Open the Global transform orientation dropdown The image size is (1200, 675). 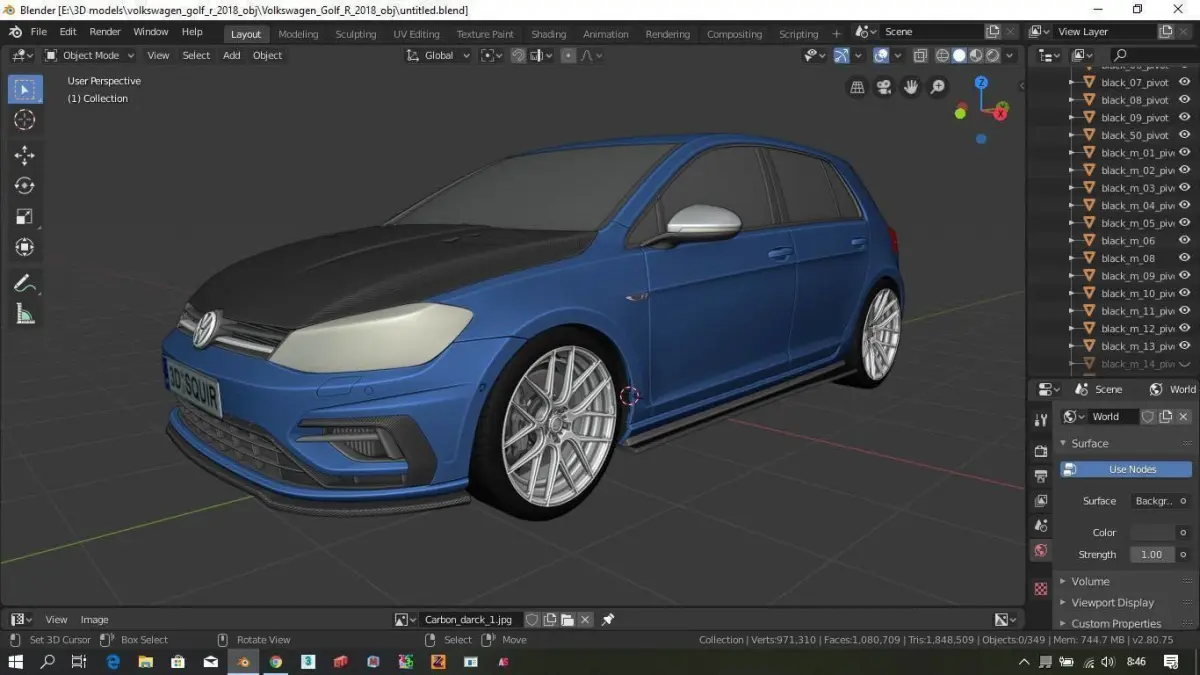click(438, 56)
